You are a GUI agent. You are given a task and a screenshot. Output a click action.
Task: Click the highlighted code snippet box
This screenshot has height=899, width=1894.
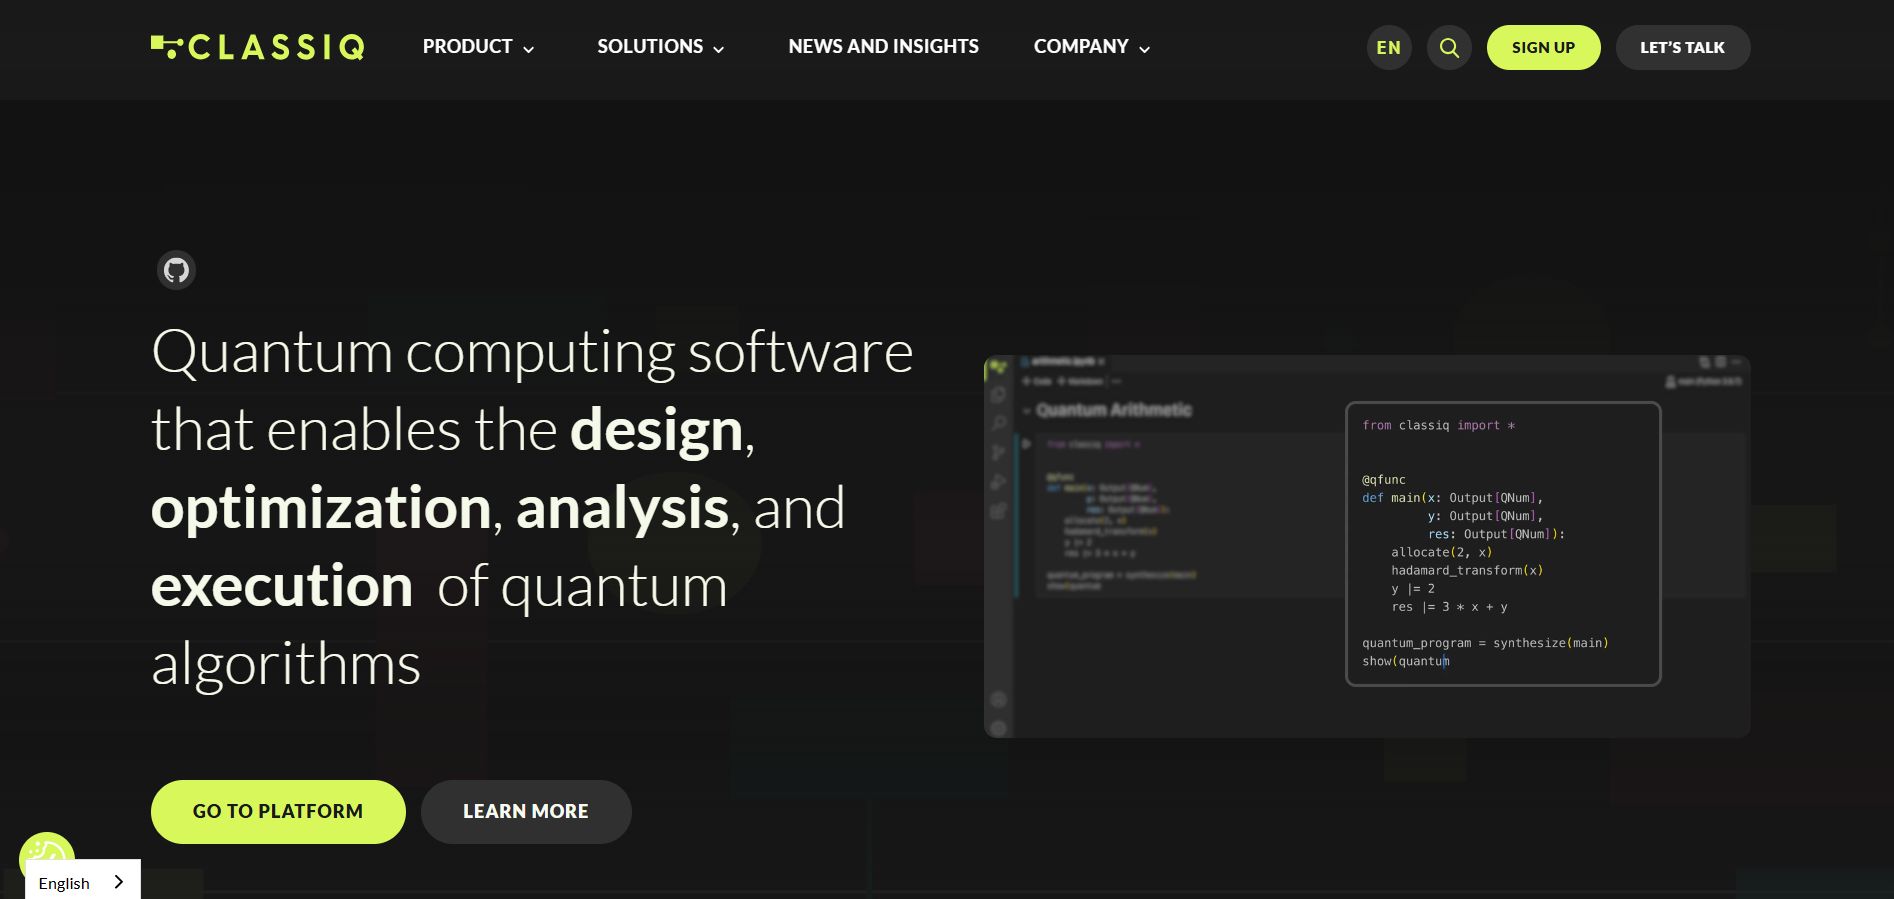coord(1502,544)
